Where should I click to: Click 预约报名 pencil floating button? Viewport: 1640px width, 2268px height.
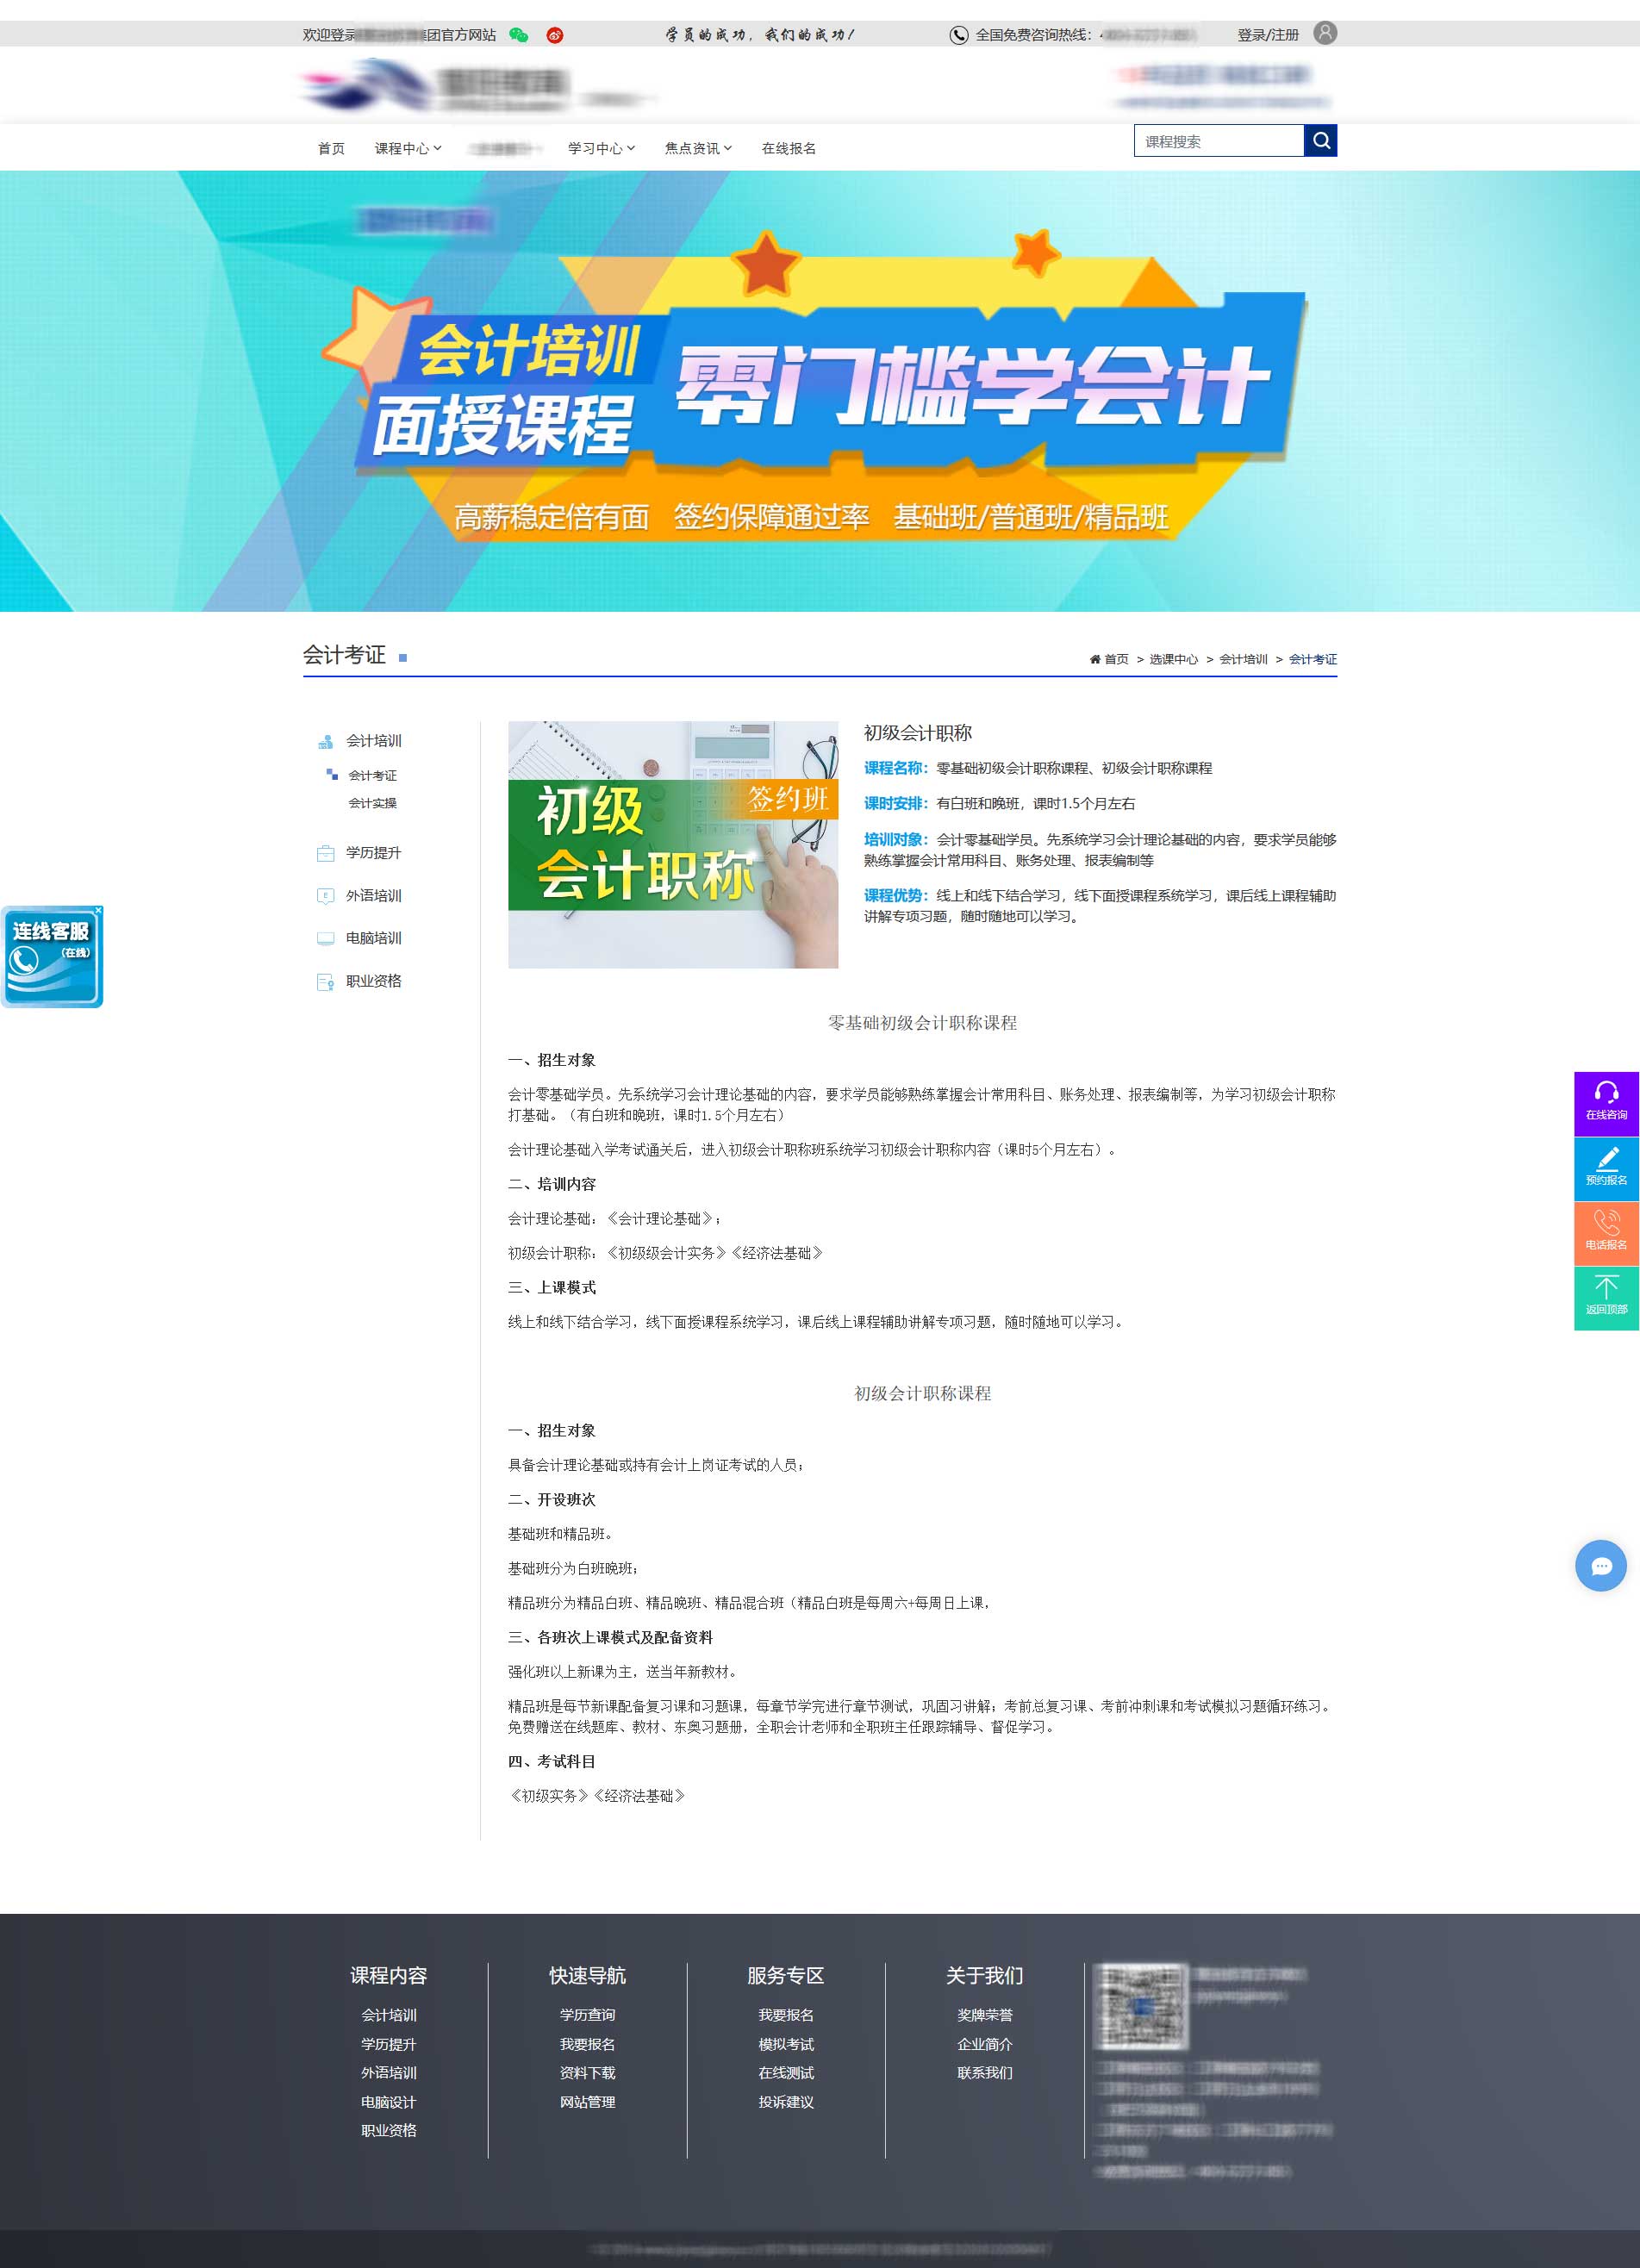1606,1167
